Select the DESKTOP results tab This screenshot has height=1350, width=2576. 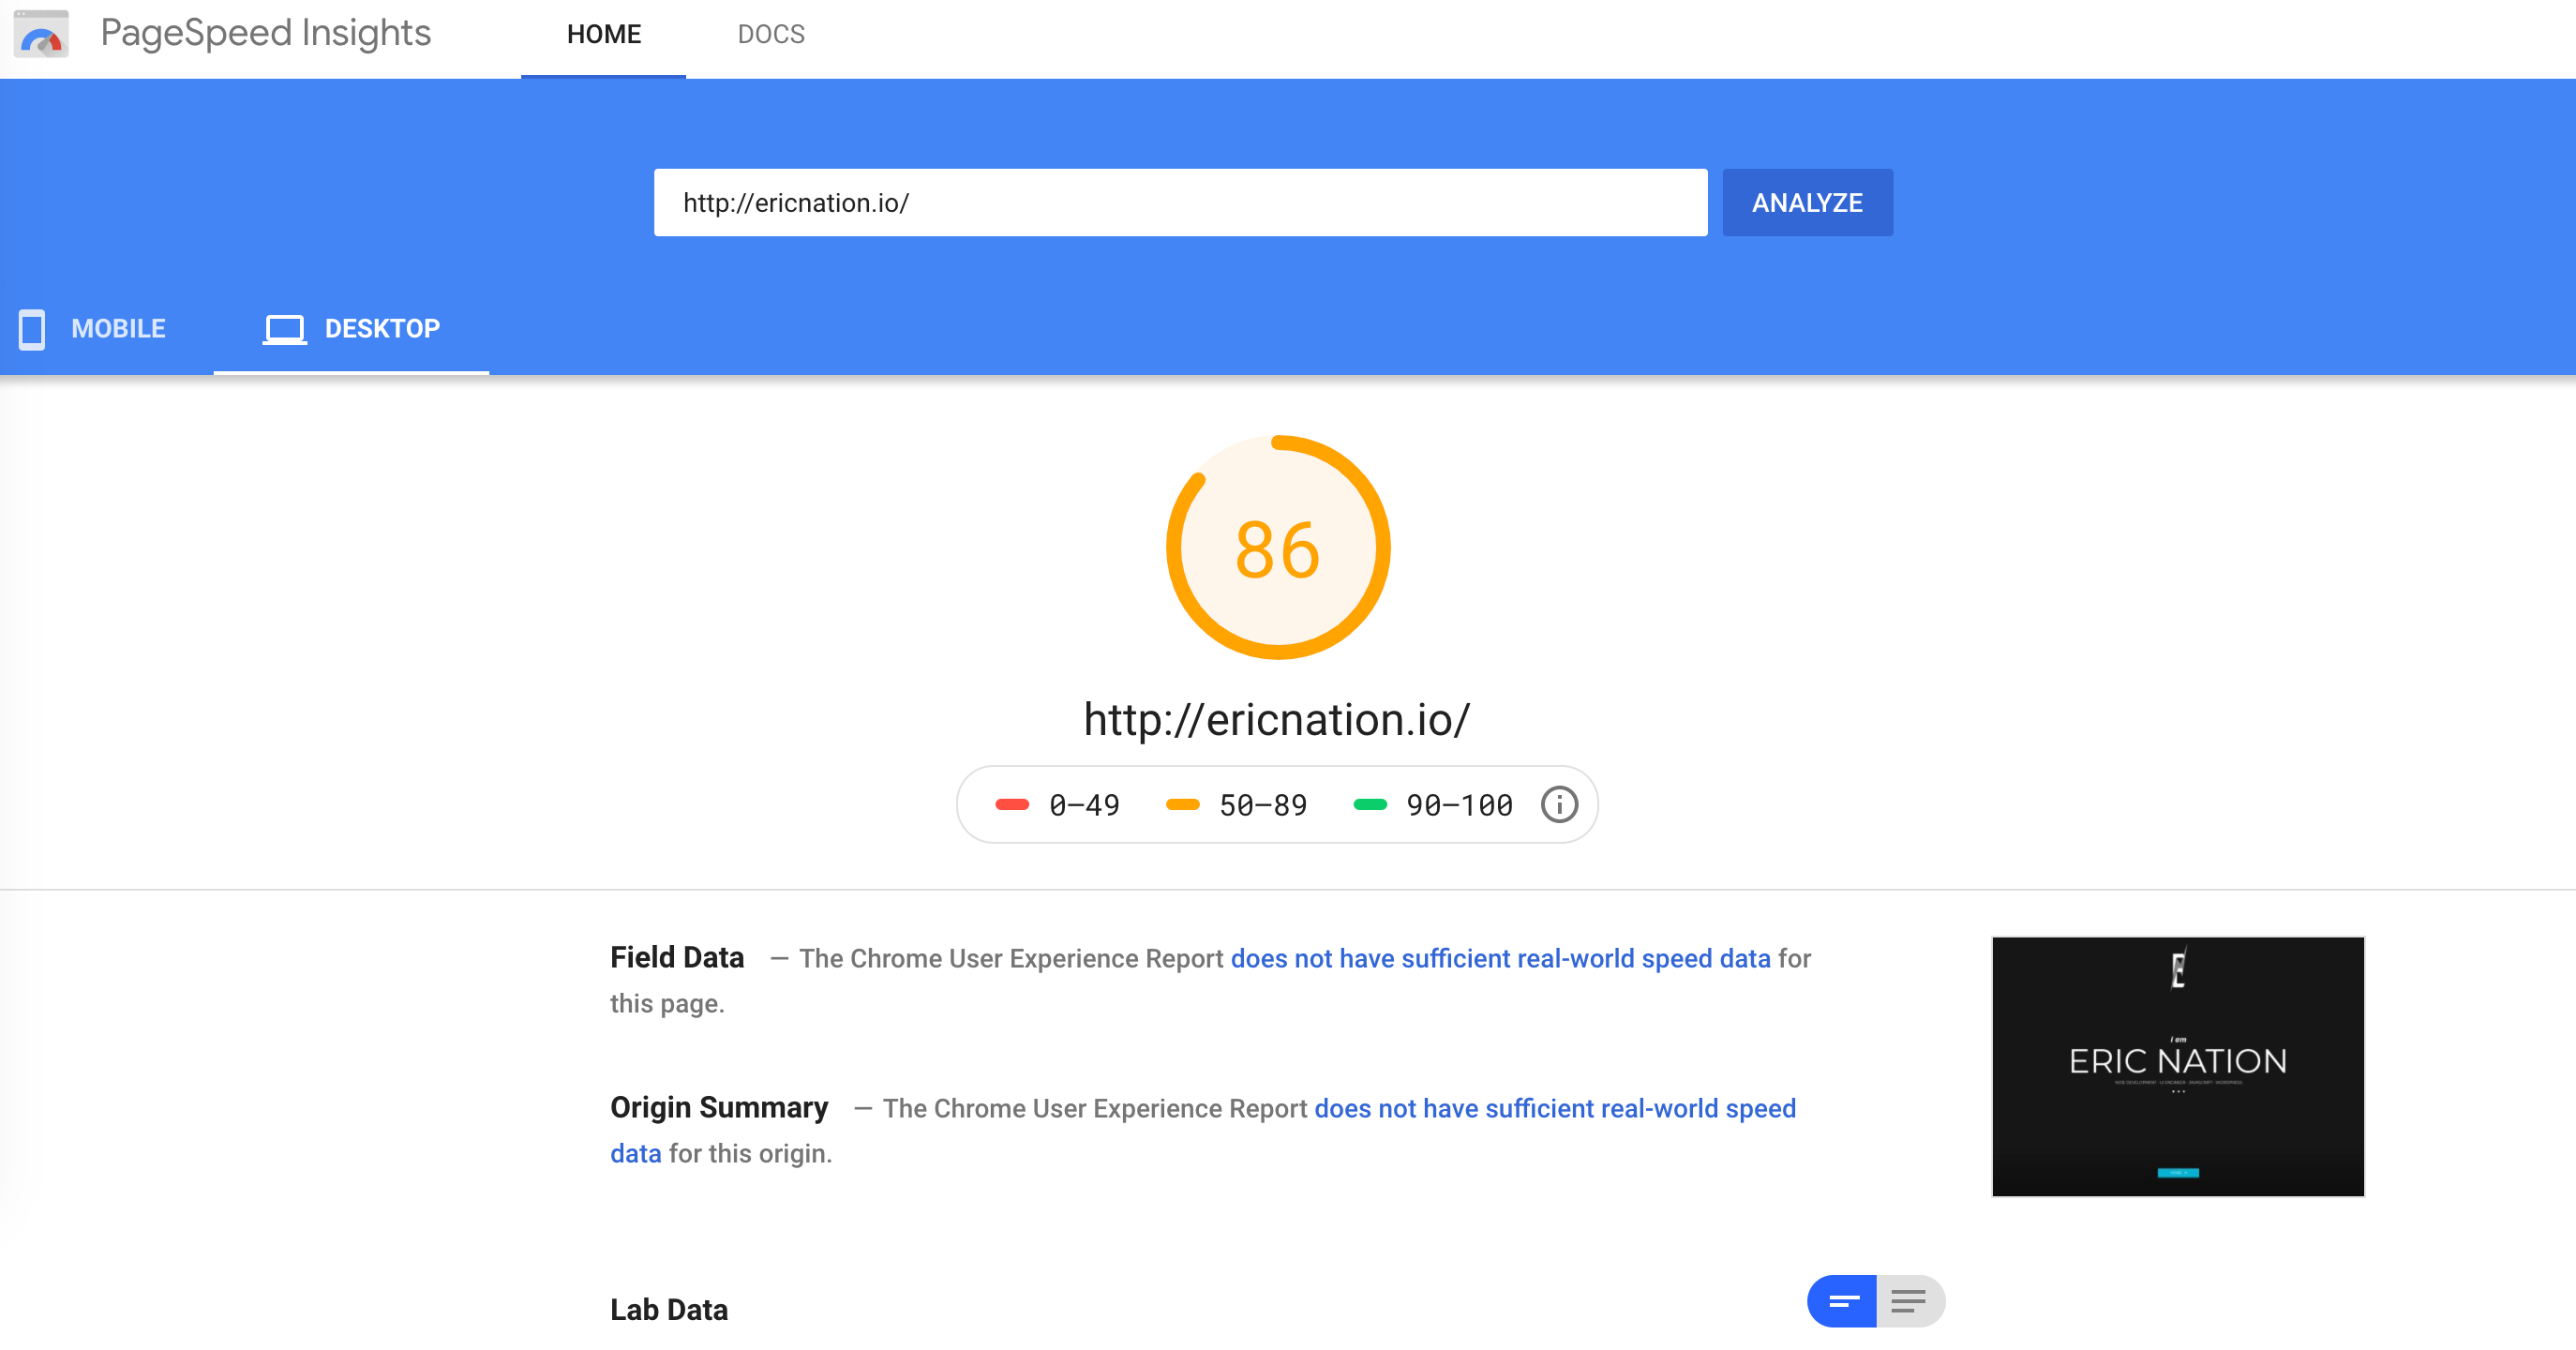pos(381,329)
